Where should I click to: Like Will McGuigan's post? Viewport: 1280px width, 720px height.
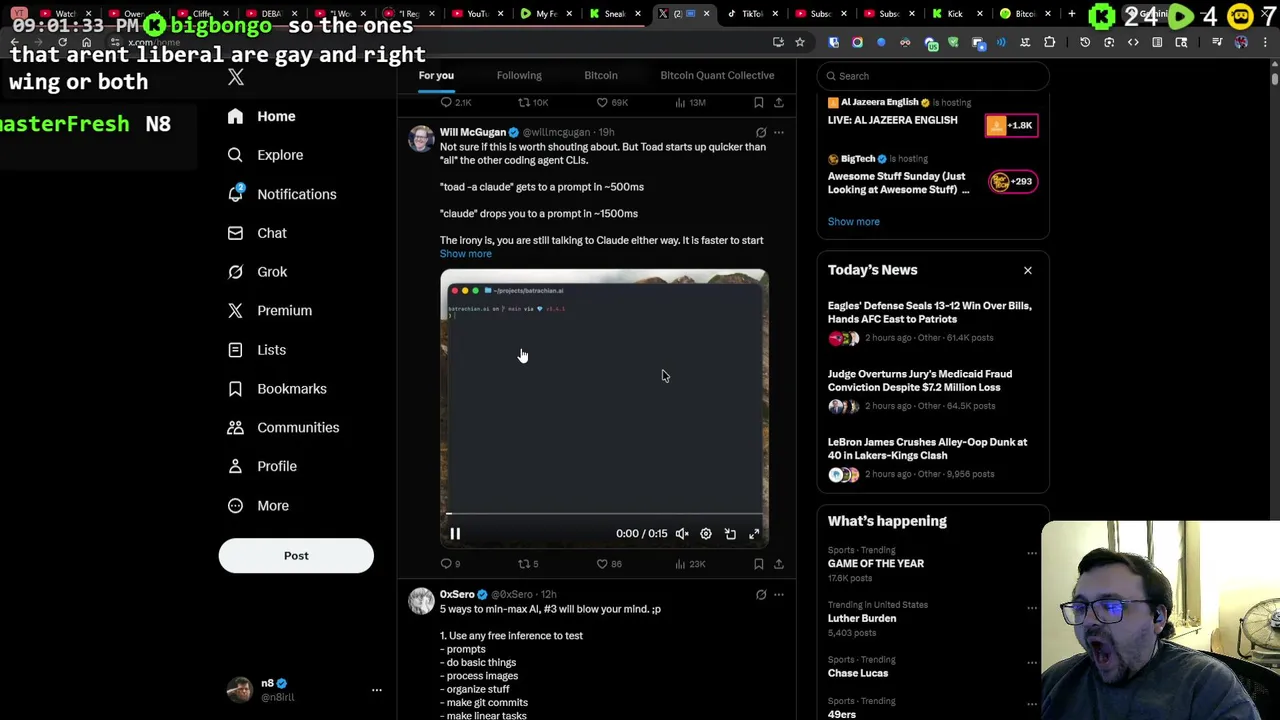[x=609, y=564]
